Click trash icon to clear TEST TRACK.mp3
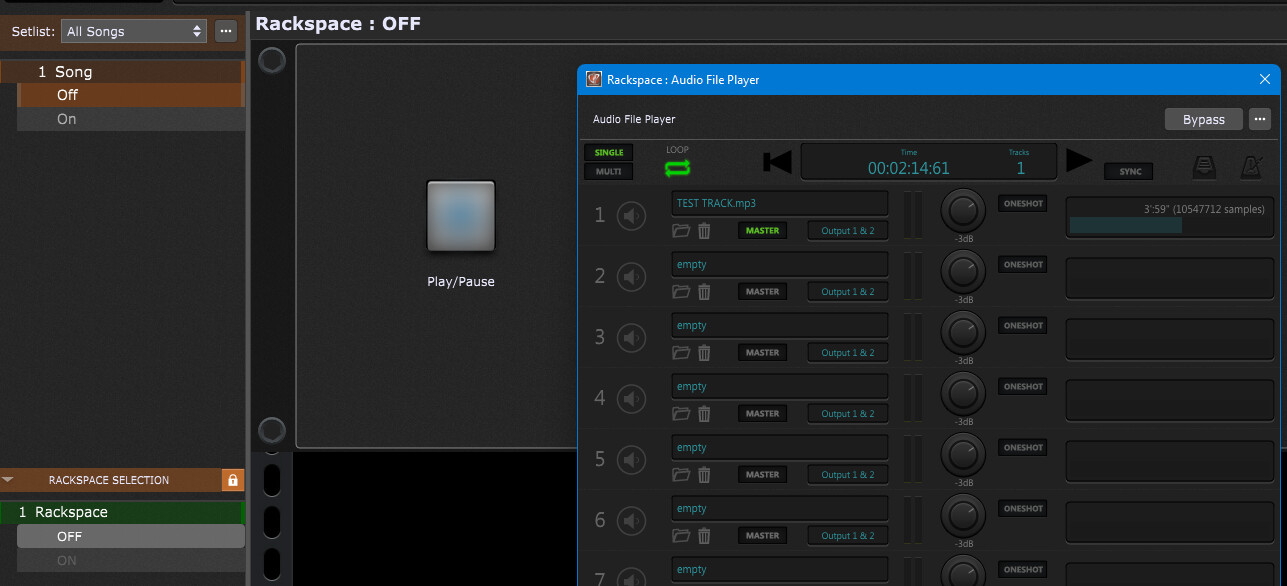This screenshot has height=586, width=1287. [704, 231]
